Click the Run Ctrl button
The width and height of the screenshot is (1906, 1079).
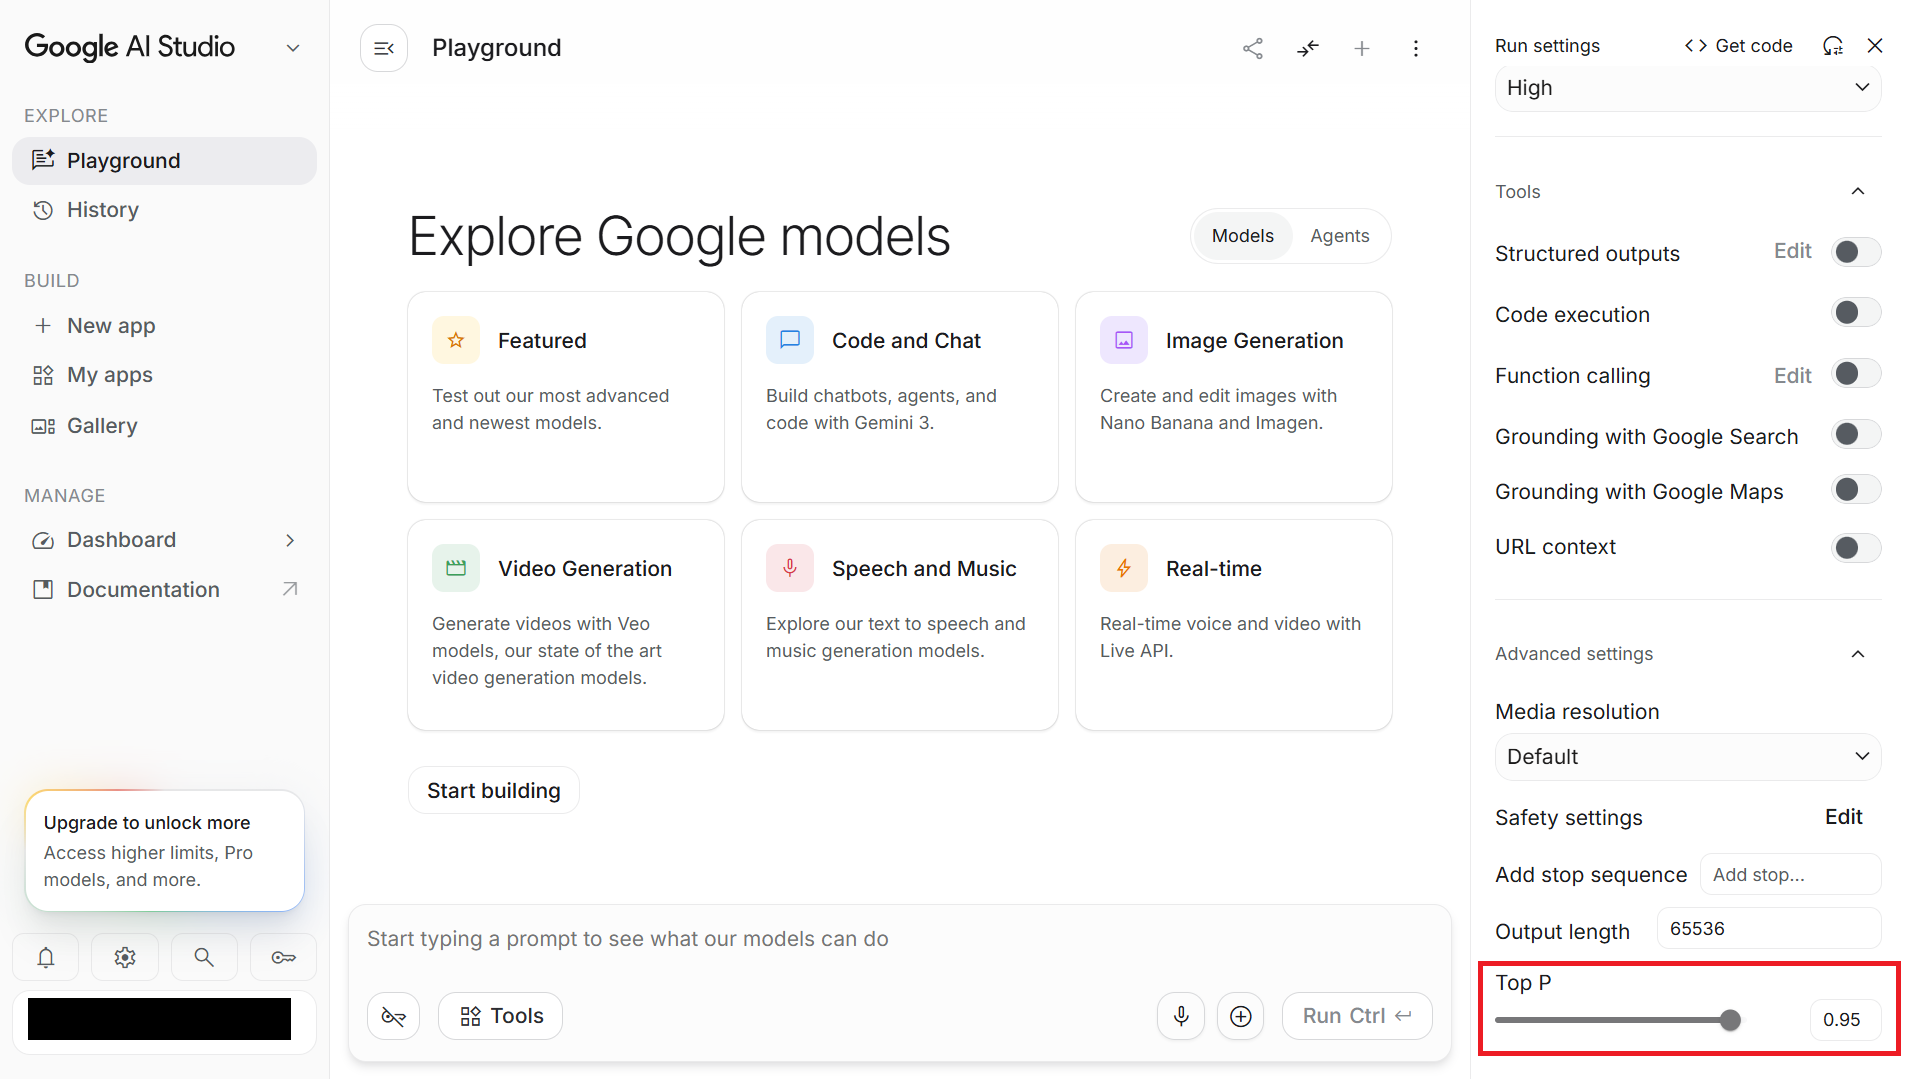(1357, 1016)
